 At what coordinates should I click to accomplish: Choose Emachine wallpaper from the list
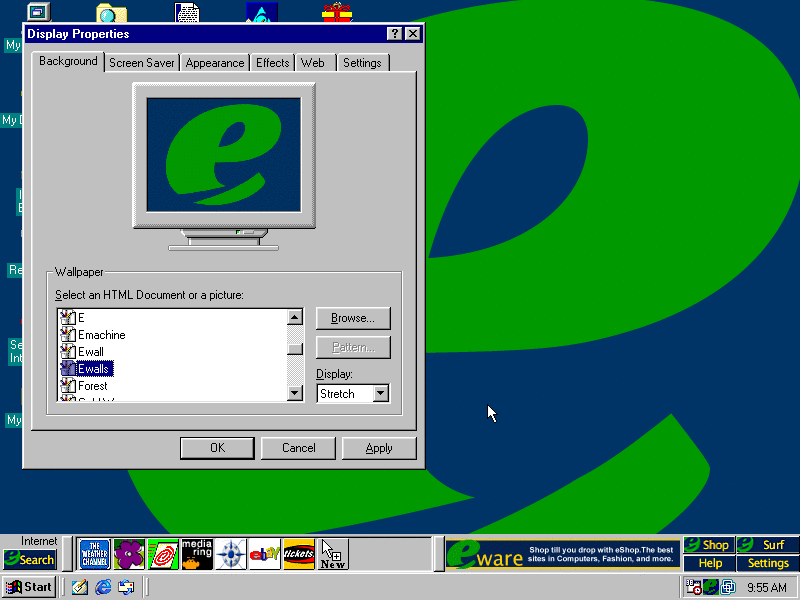tap(101, 335)
